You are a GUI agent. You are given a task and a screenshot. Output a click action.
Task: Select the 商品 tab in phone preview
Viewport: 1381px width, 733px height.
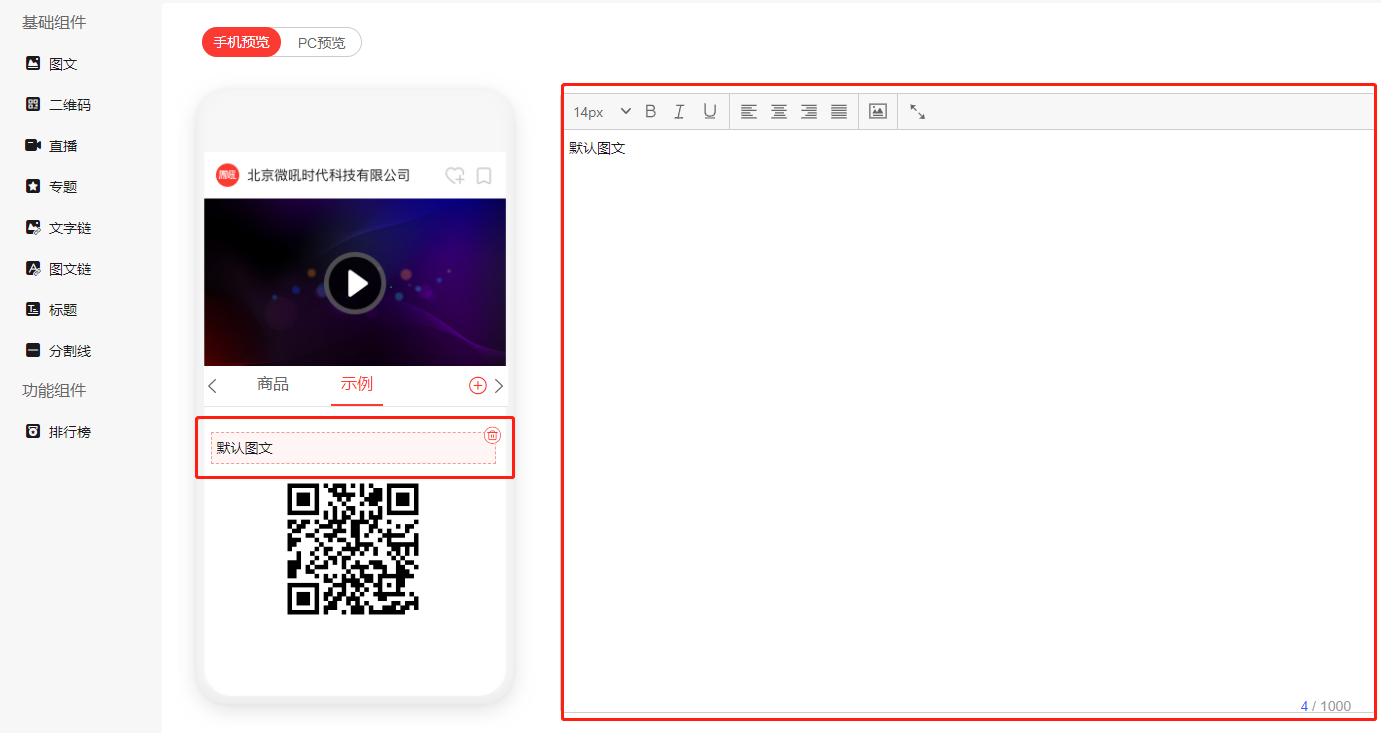[x=273, y=384]
